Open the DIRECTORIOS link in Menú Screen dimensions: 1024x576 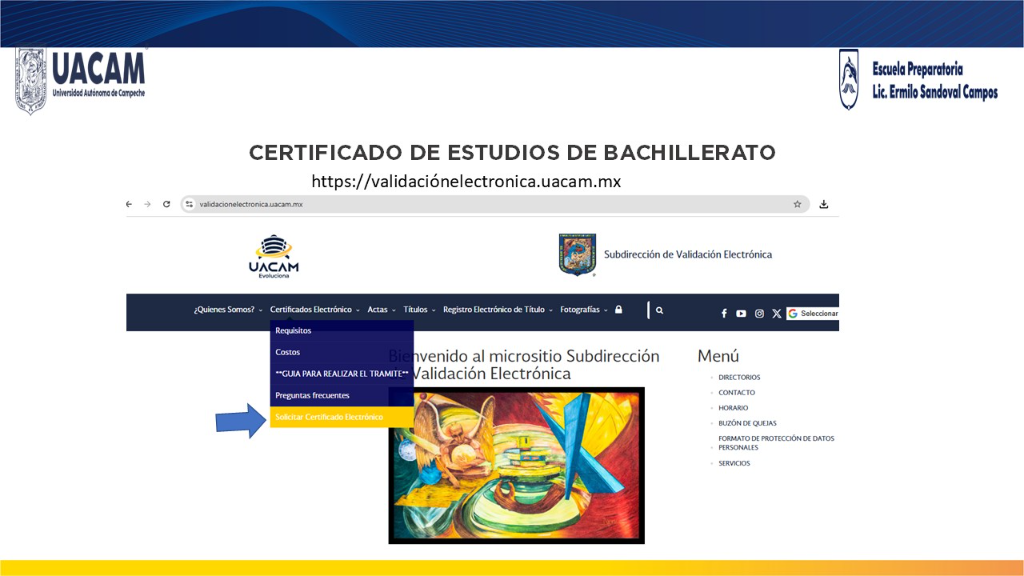[x=739, y=377]
